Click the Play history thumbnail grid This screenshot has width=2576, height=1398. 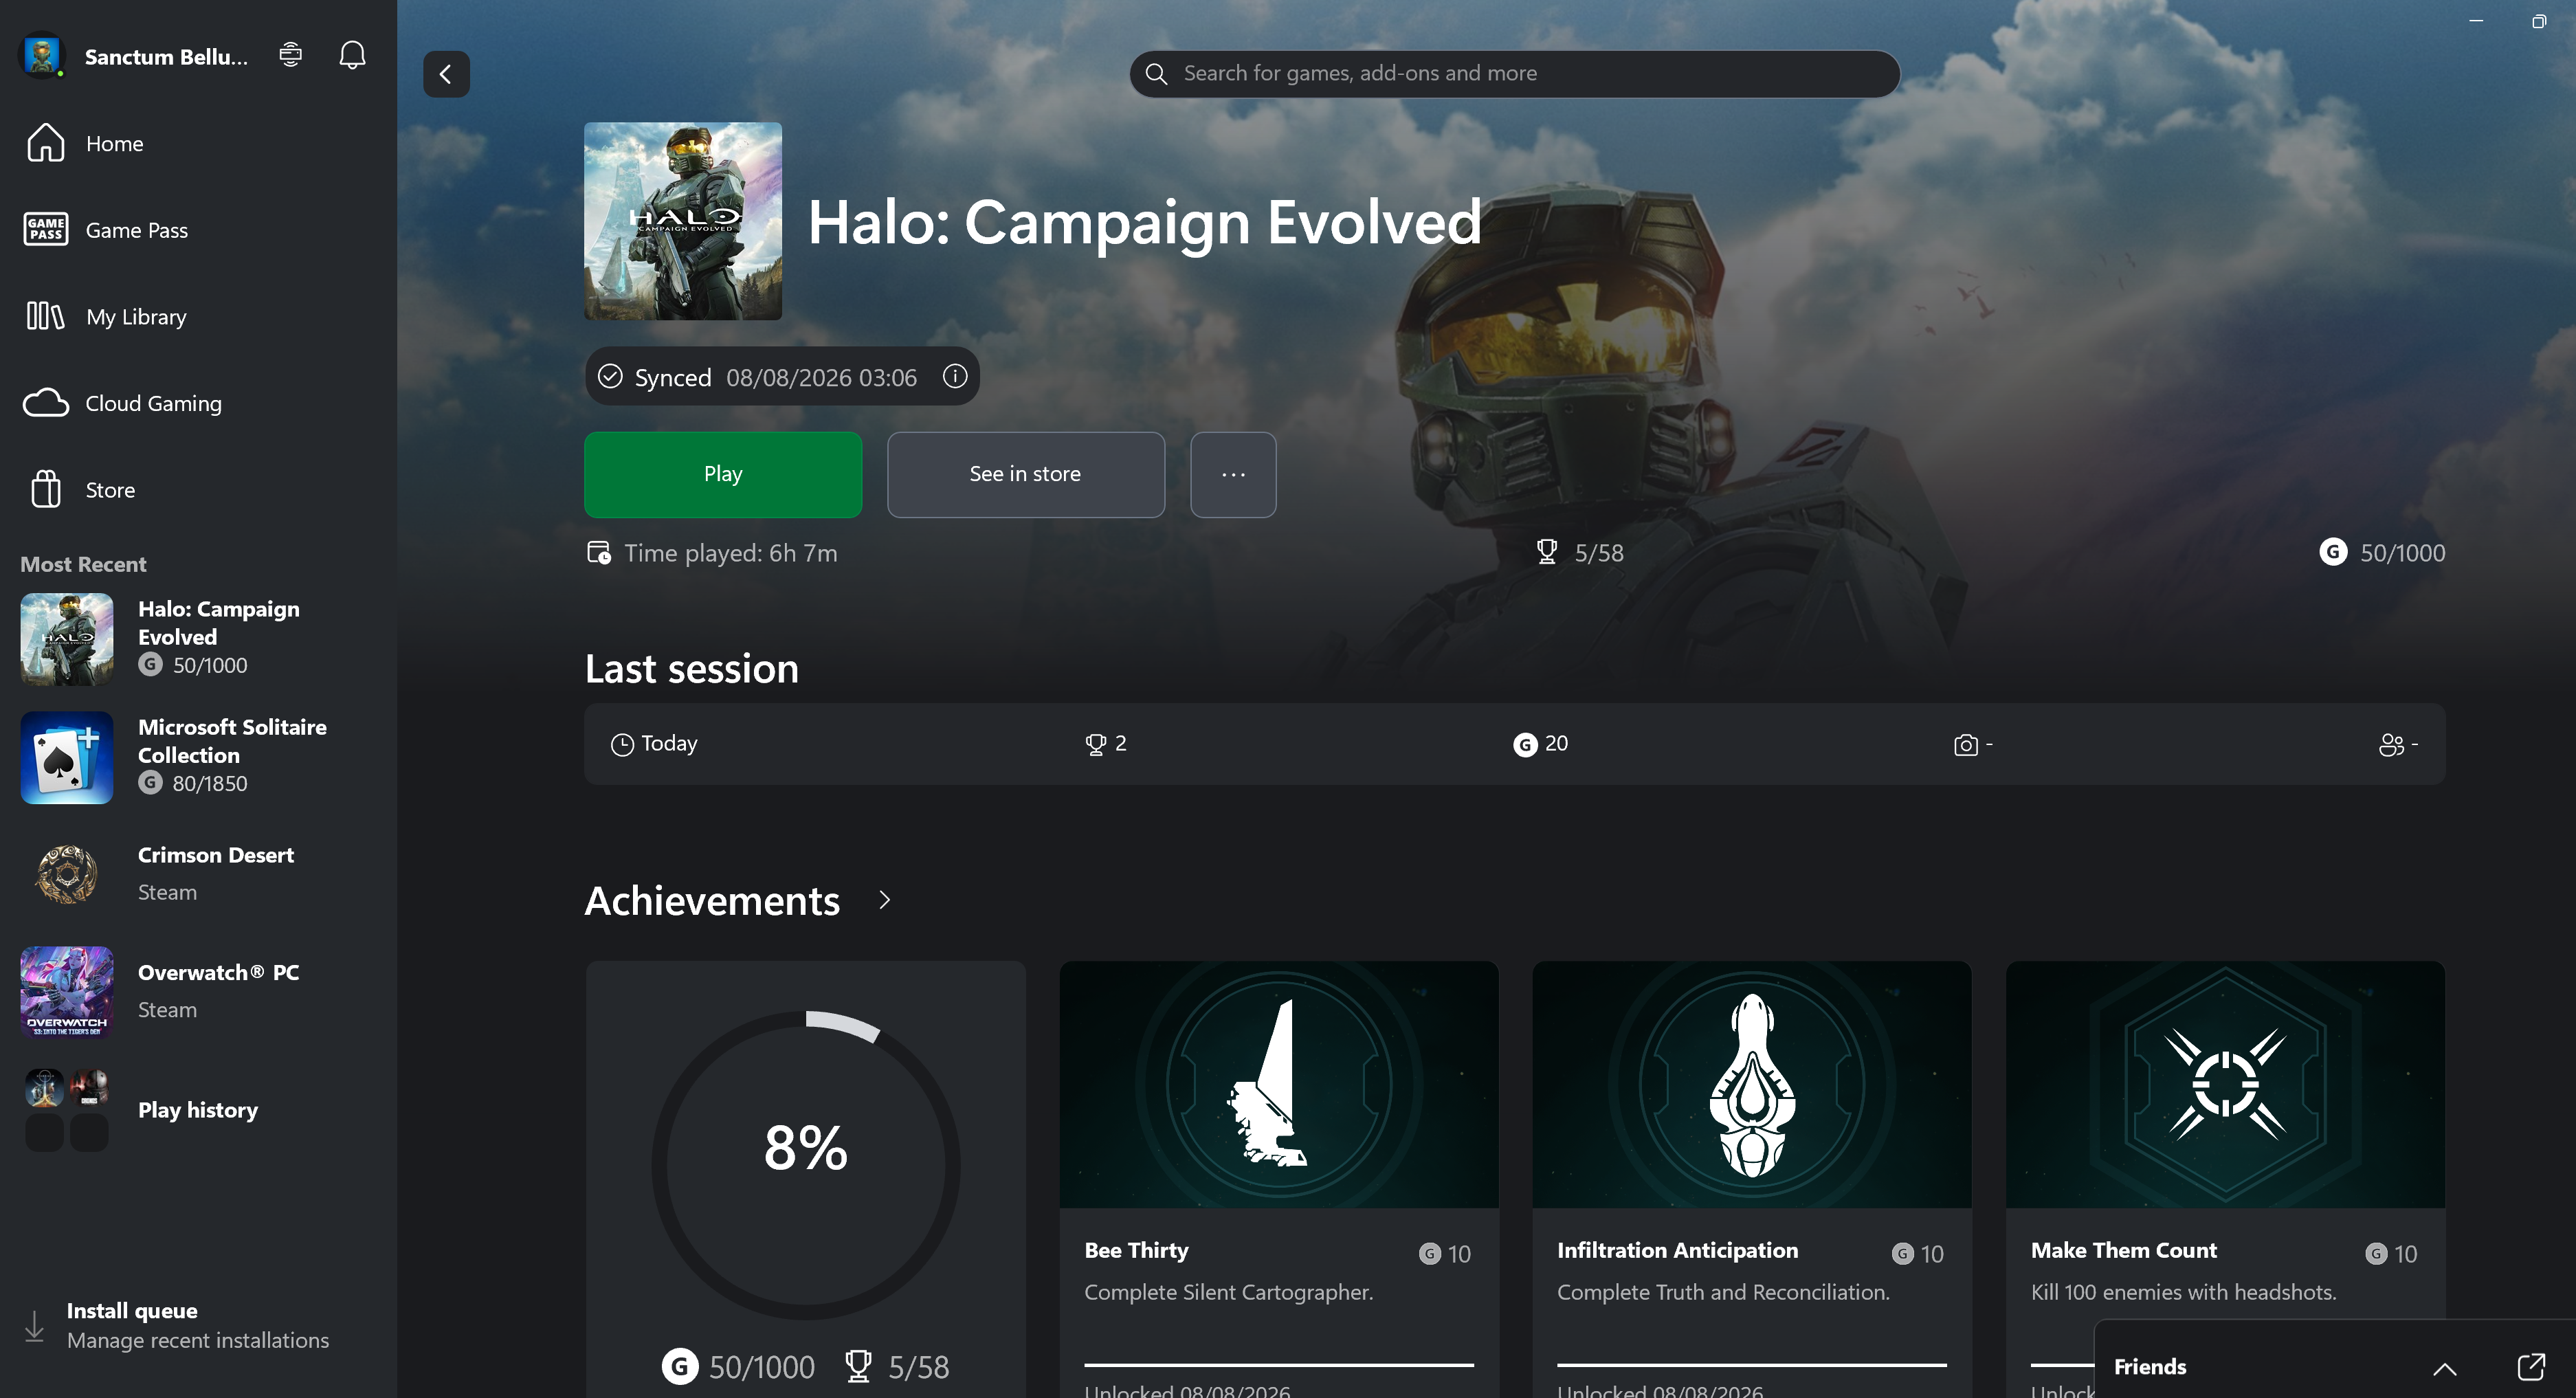[67, 1110]
